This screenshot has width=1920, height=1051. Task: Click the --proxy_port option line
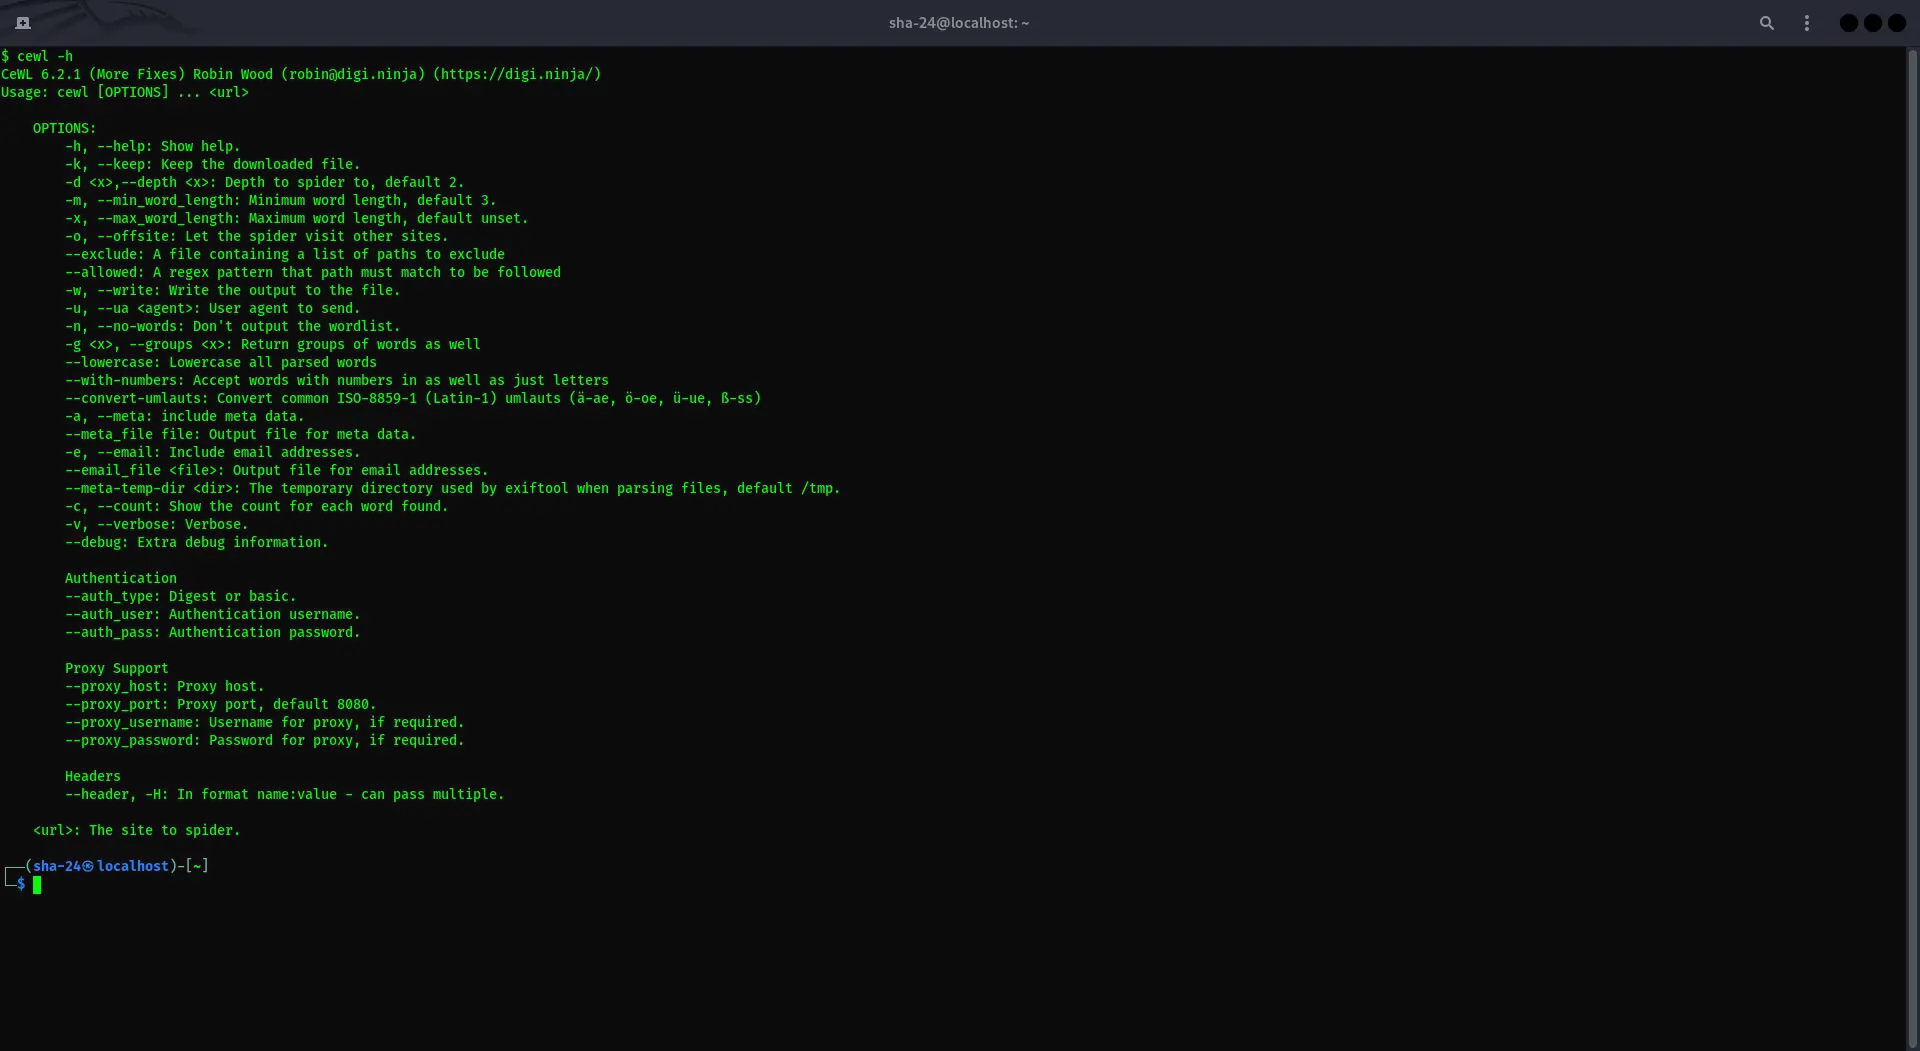click(x=220, y=704)
